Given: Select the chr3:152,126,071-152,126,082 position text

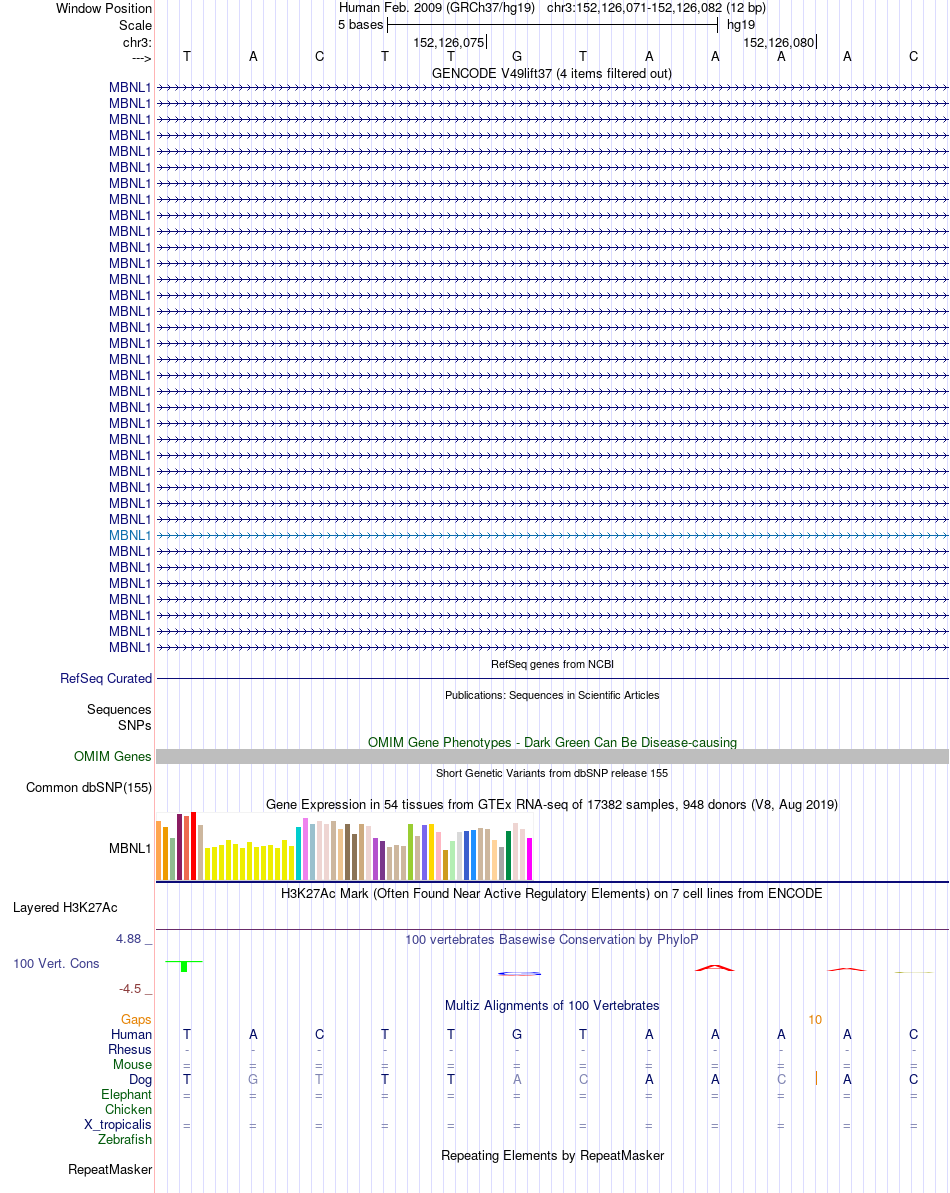Looking at the screenshot, I should pos(656,8).
